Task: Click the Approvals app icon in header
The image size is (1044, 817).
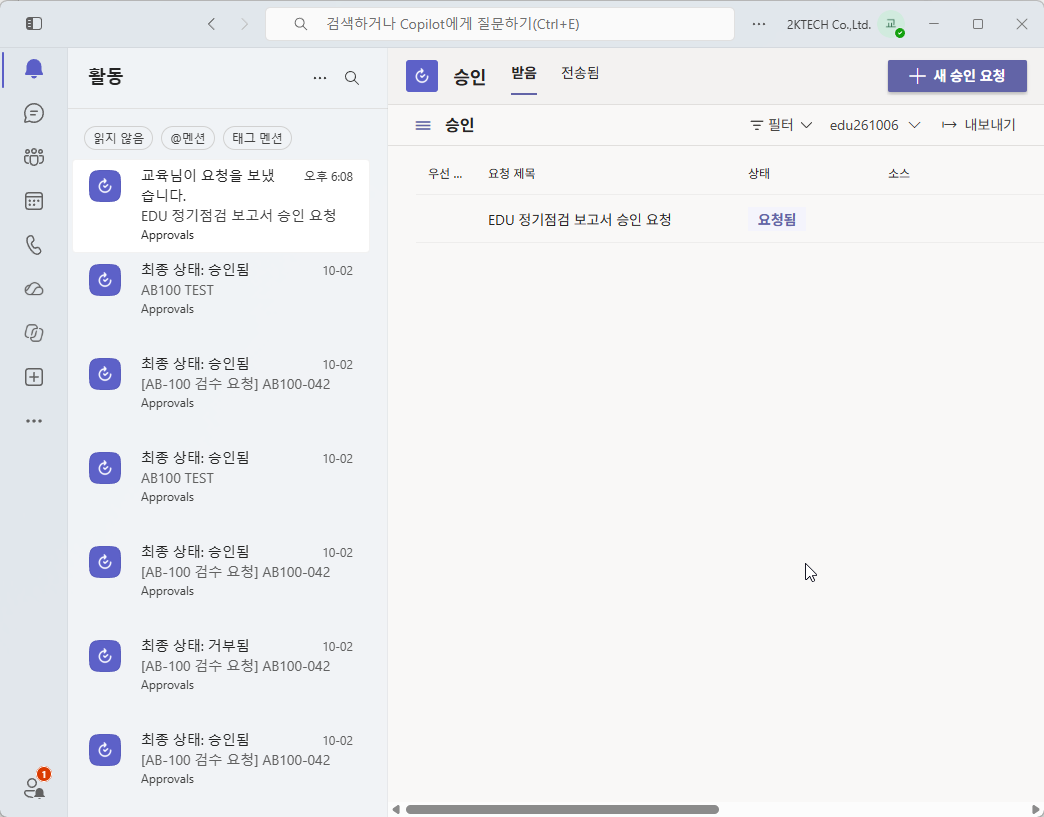Action: tap(422, 76)
